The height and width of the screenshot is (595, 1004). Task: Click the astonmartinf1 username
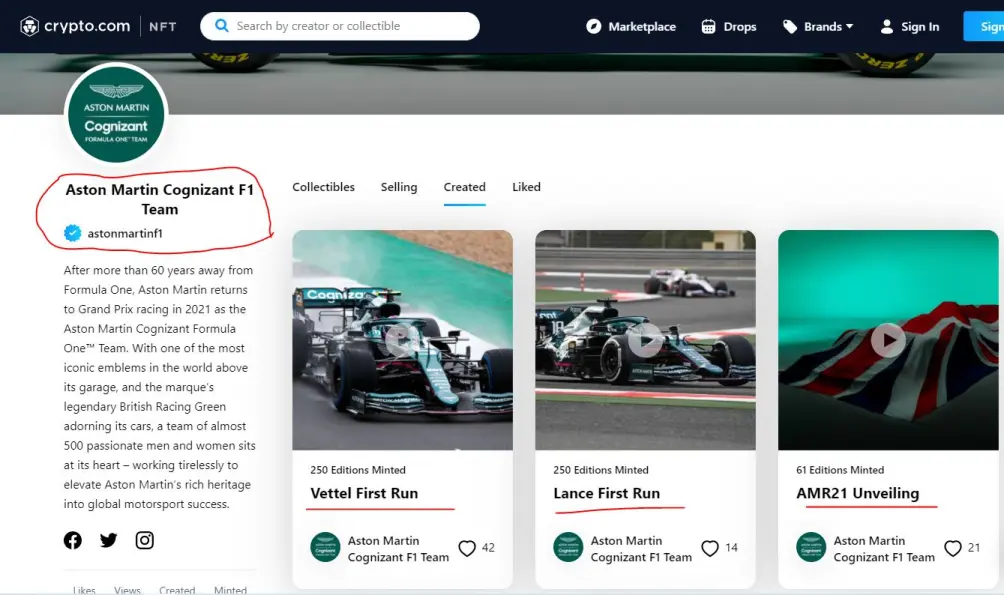point(125,233)
